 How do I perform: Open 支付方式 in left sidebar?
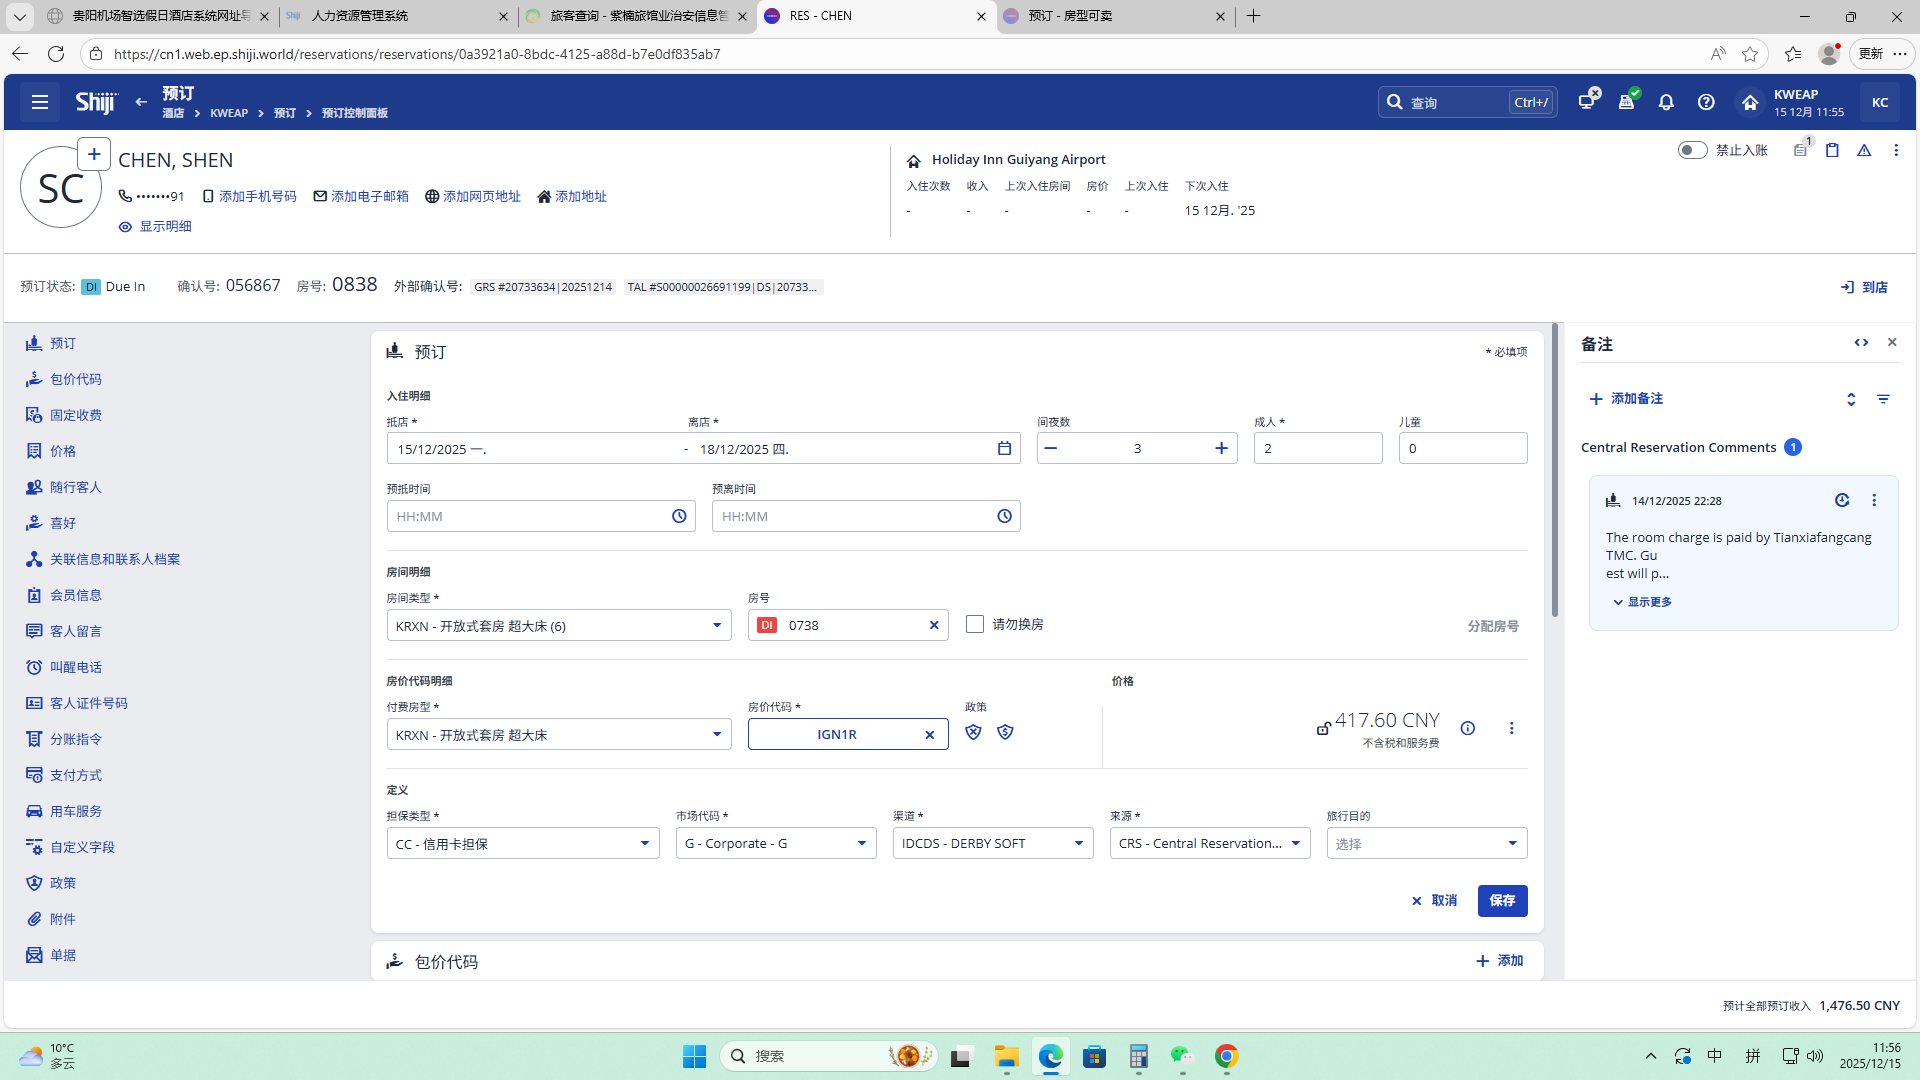tap(75, 775)
